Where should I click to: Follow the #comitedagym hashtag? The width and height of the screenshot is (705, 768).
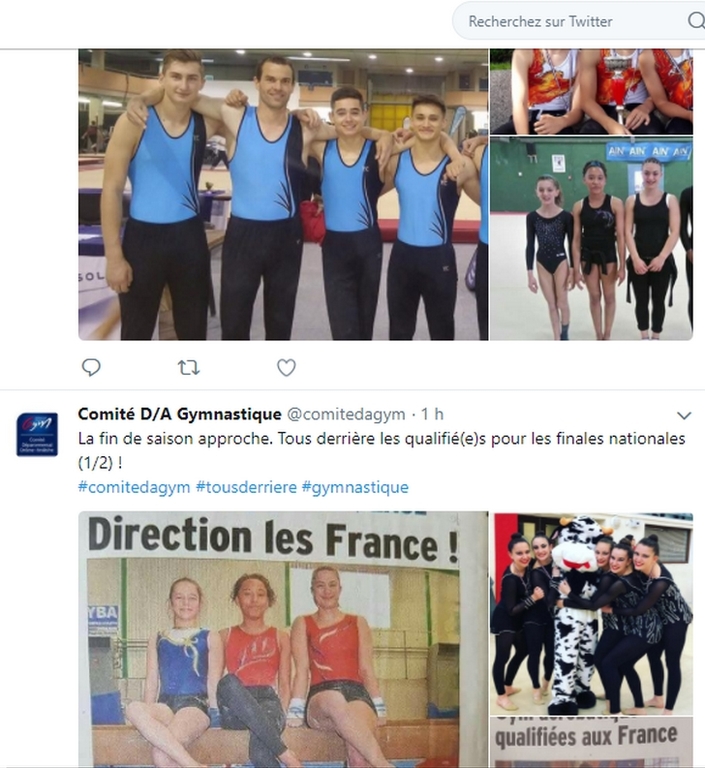[x=134, y=487]
